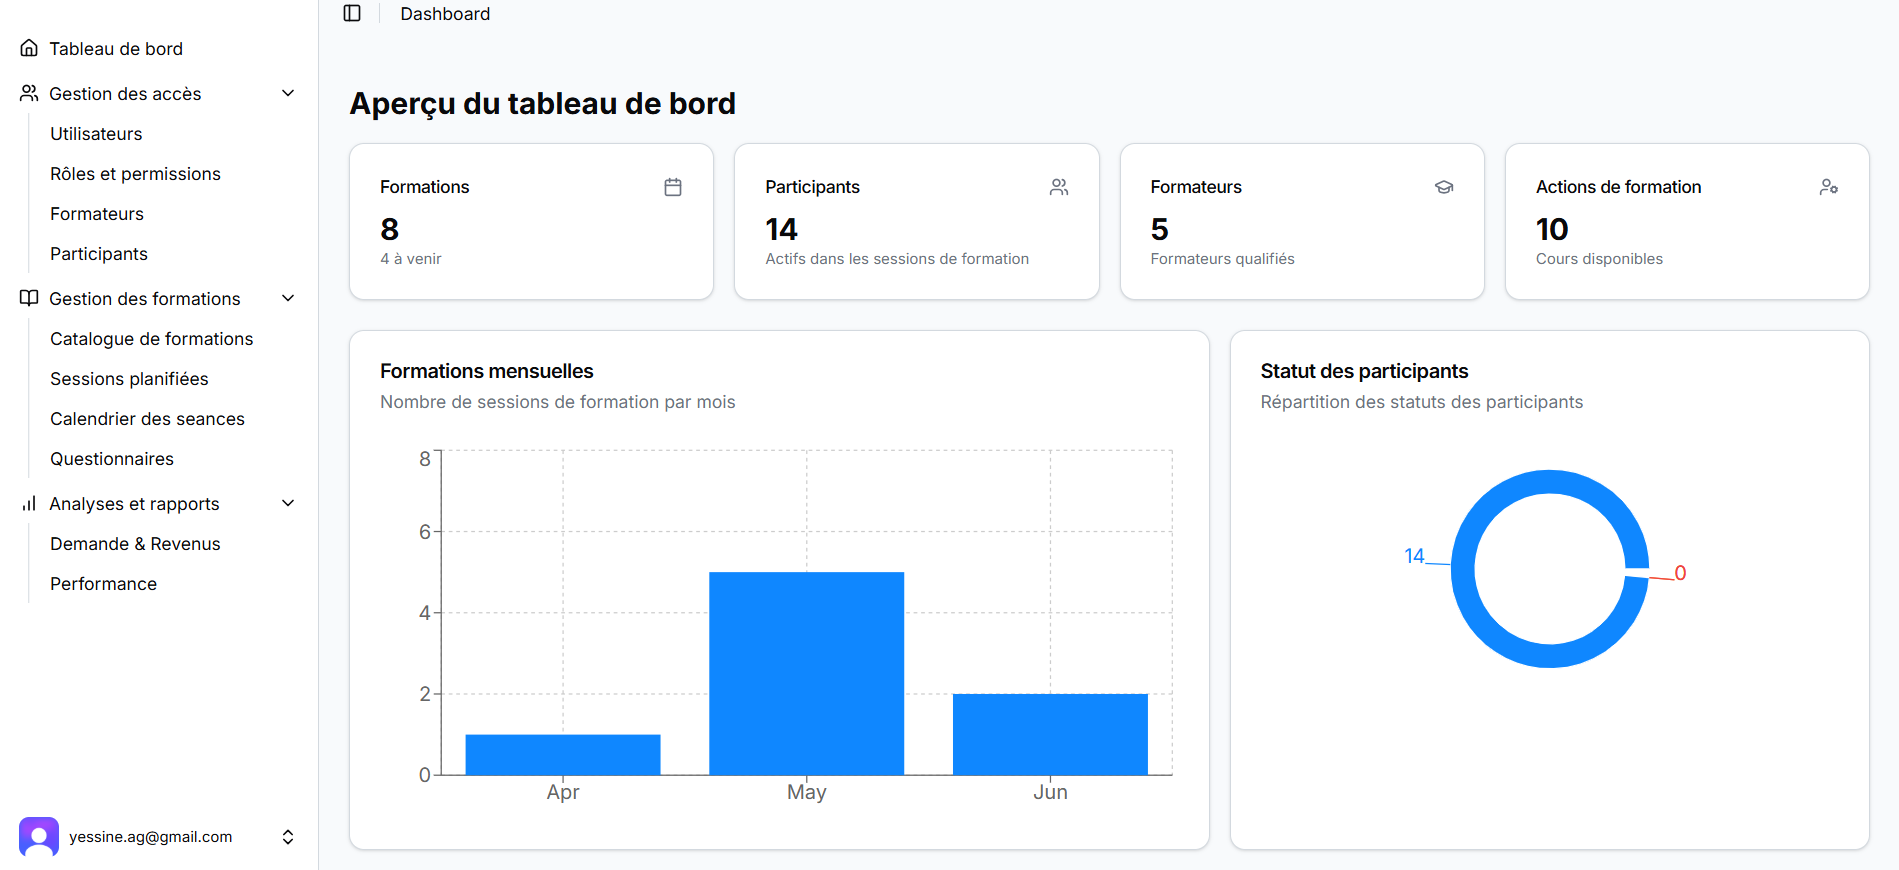Click the 'Formations mensuelles' chart title
Viewport: 1899px width, 870px height.
[486, 371]
